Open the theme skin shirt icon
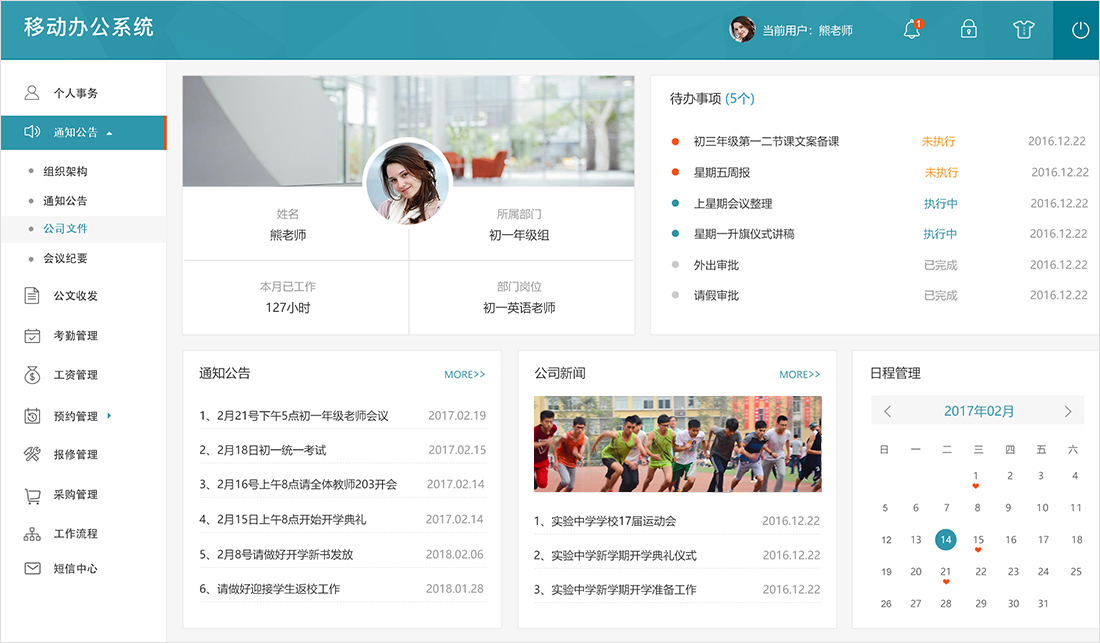Screen dimensions: 1100x643 (x=1023, y=30)
